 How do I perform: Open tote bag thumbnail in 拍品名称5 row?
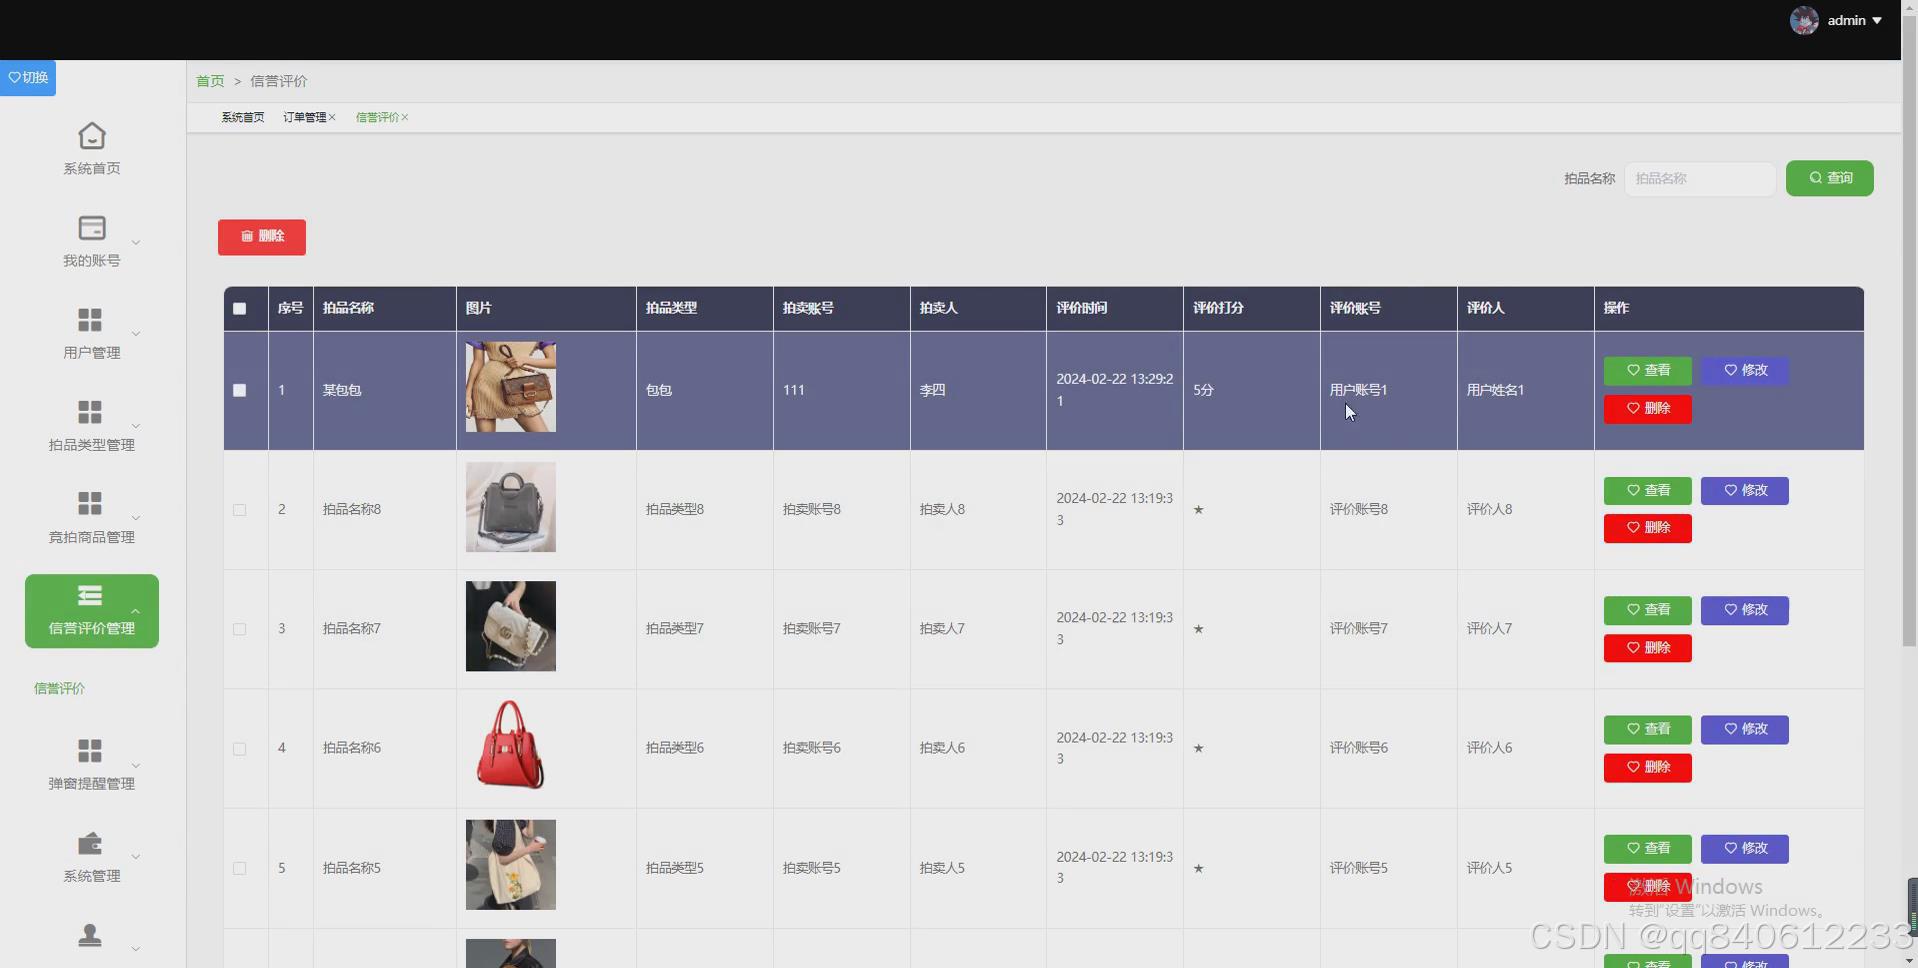tap(511, 865)
